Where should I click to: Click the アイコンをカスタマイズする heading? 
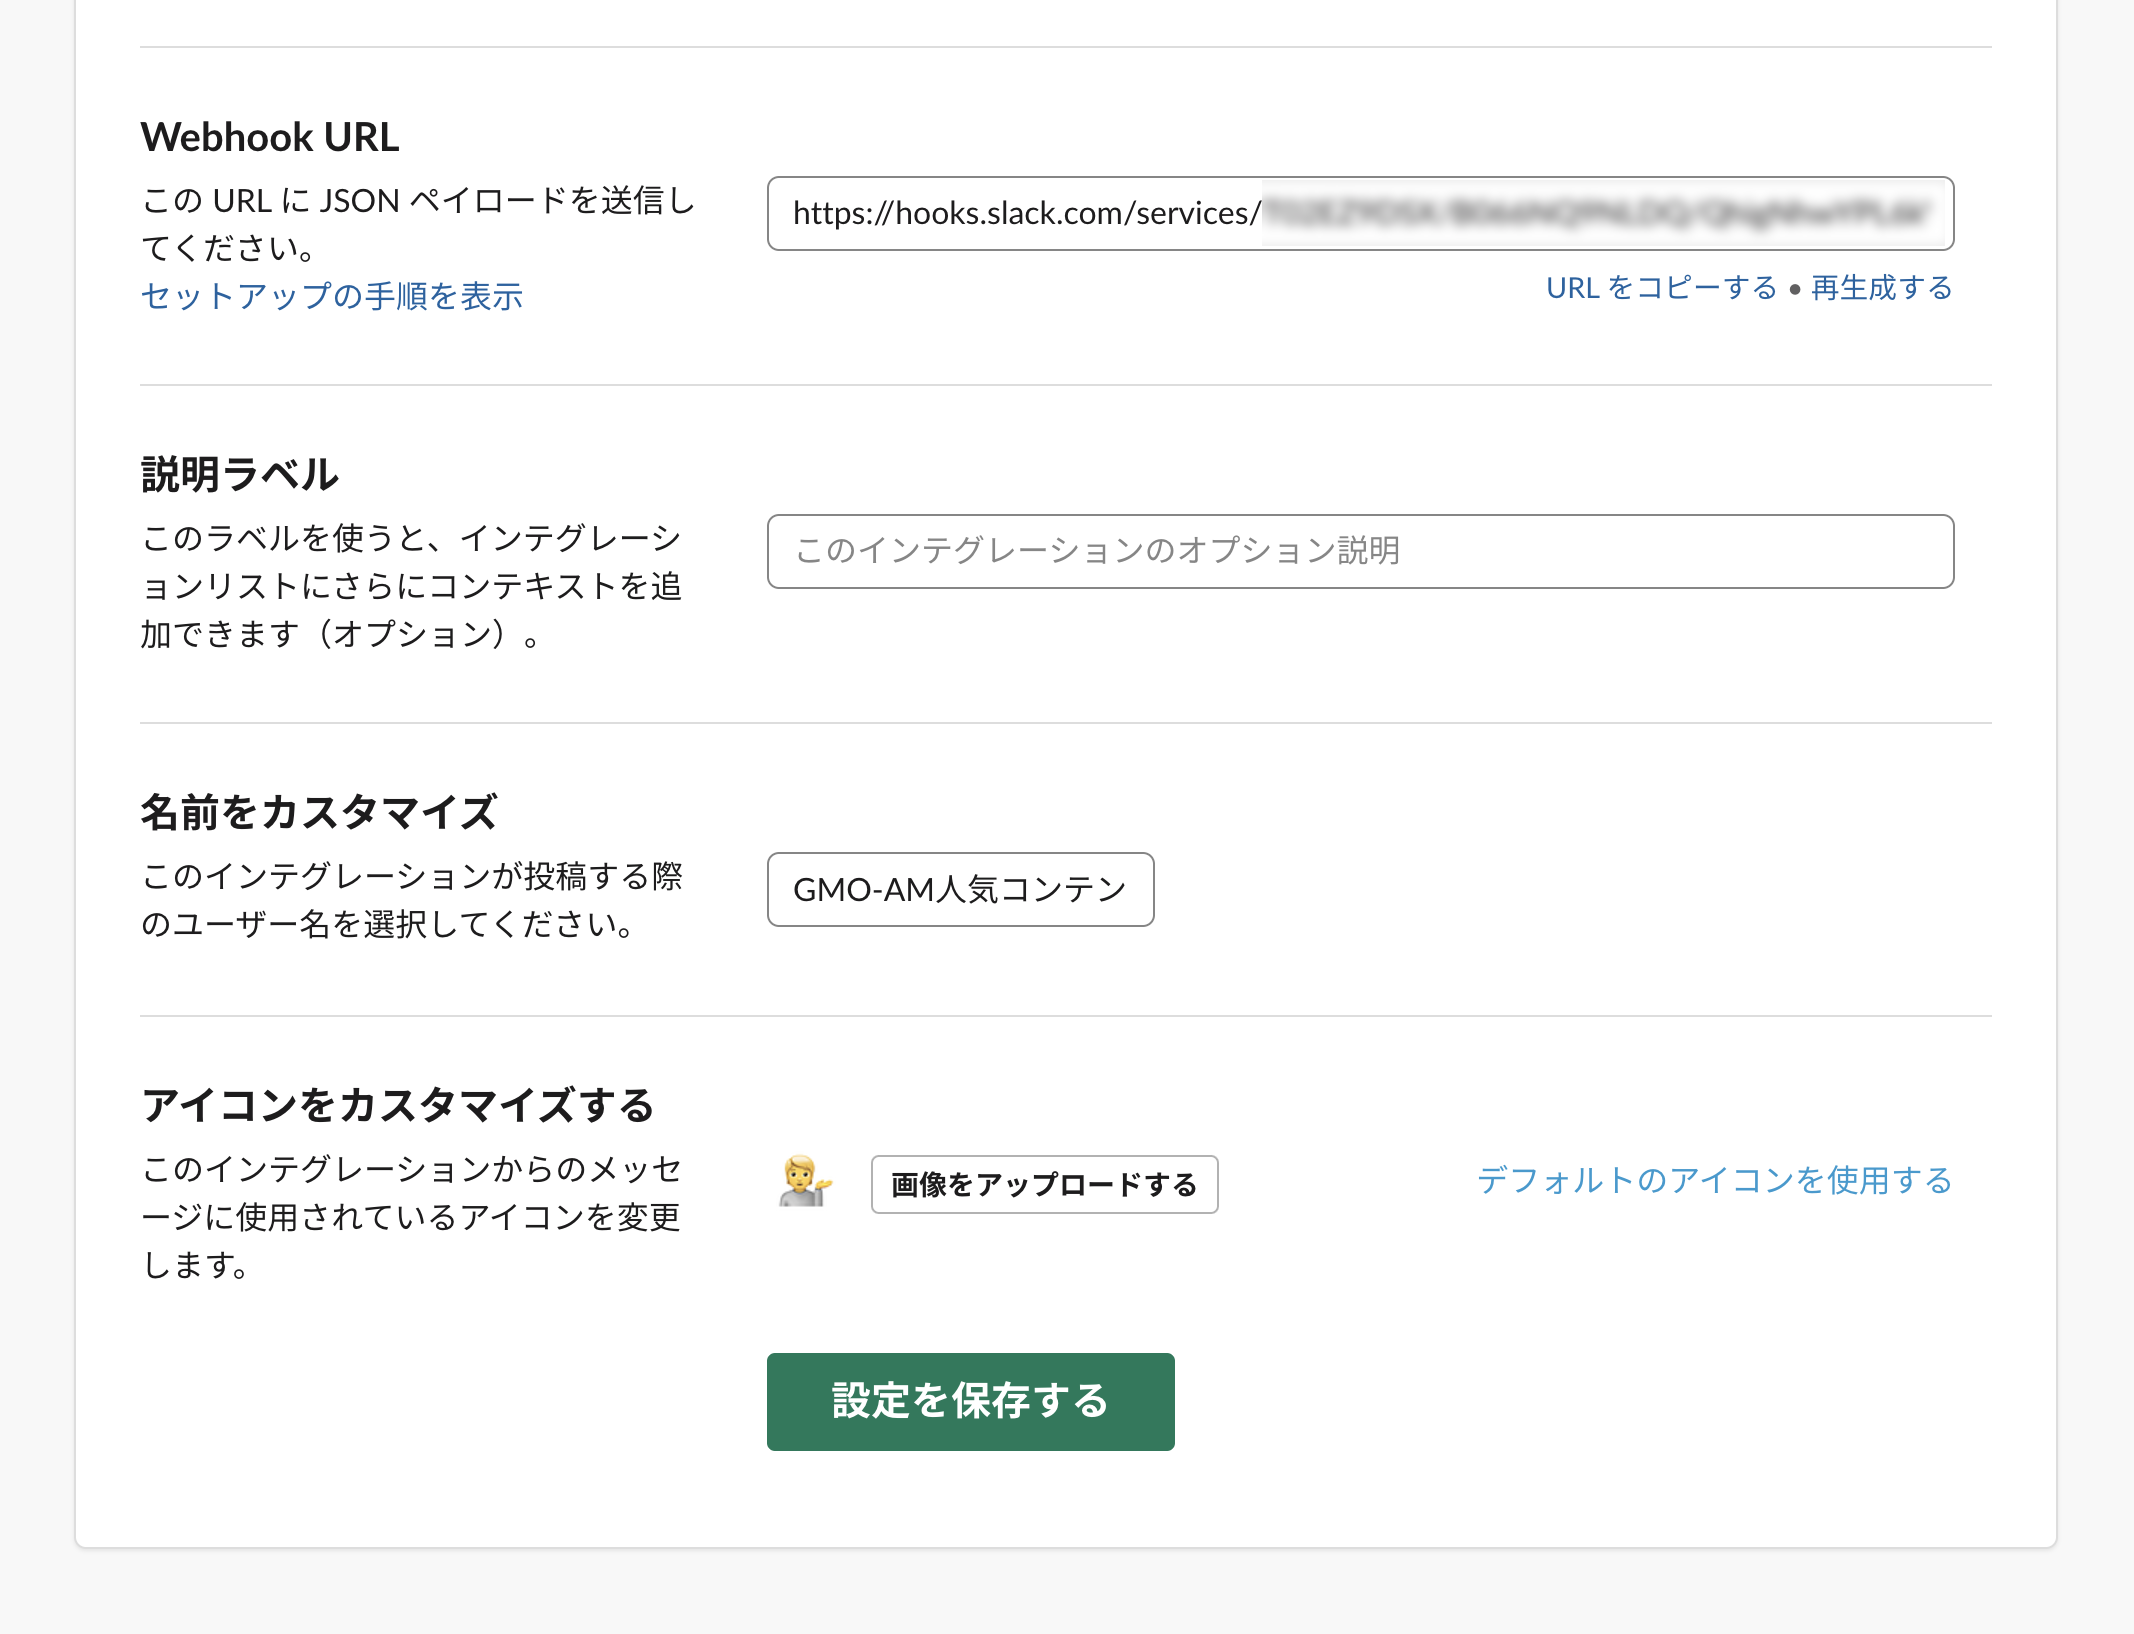pyautogui.click(x=398, y=1106)
